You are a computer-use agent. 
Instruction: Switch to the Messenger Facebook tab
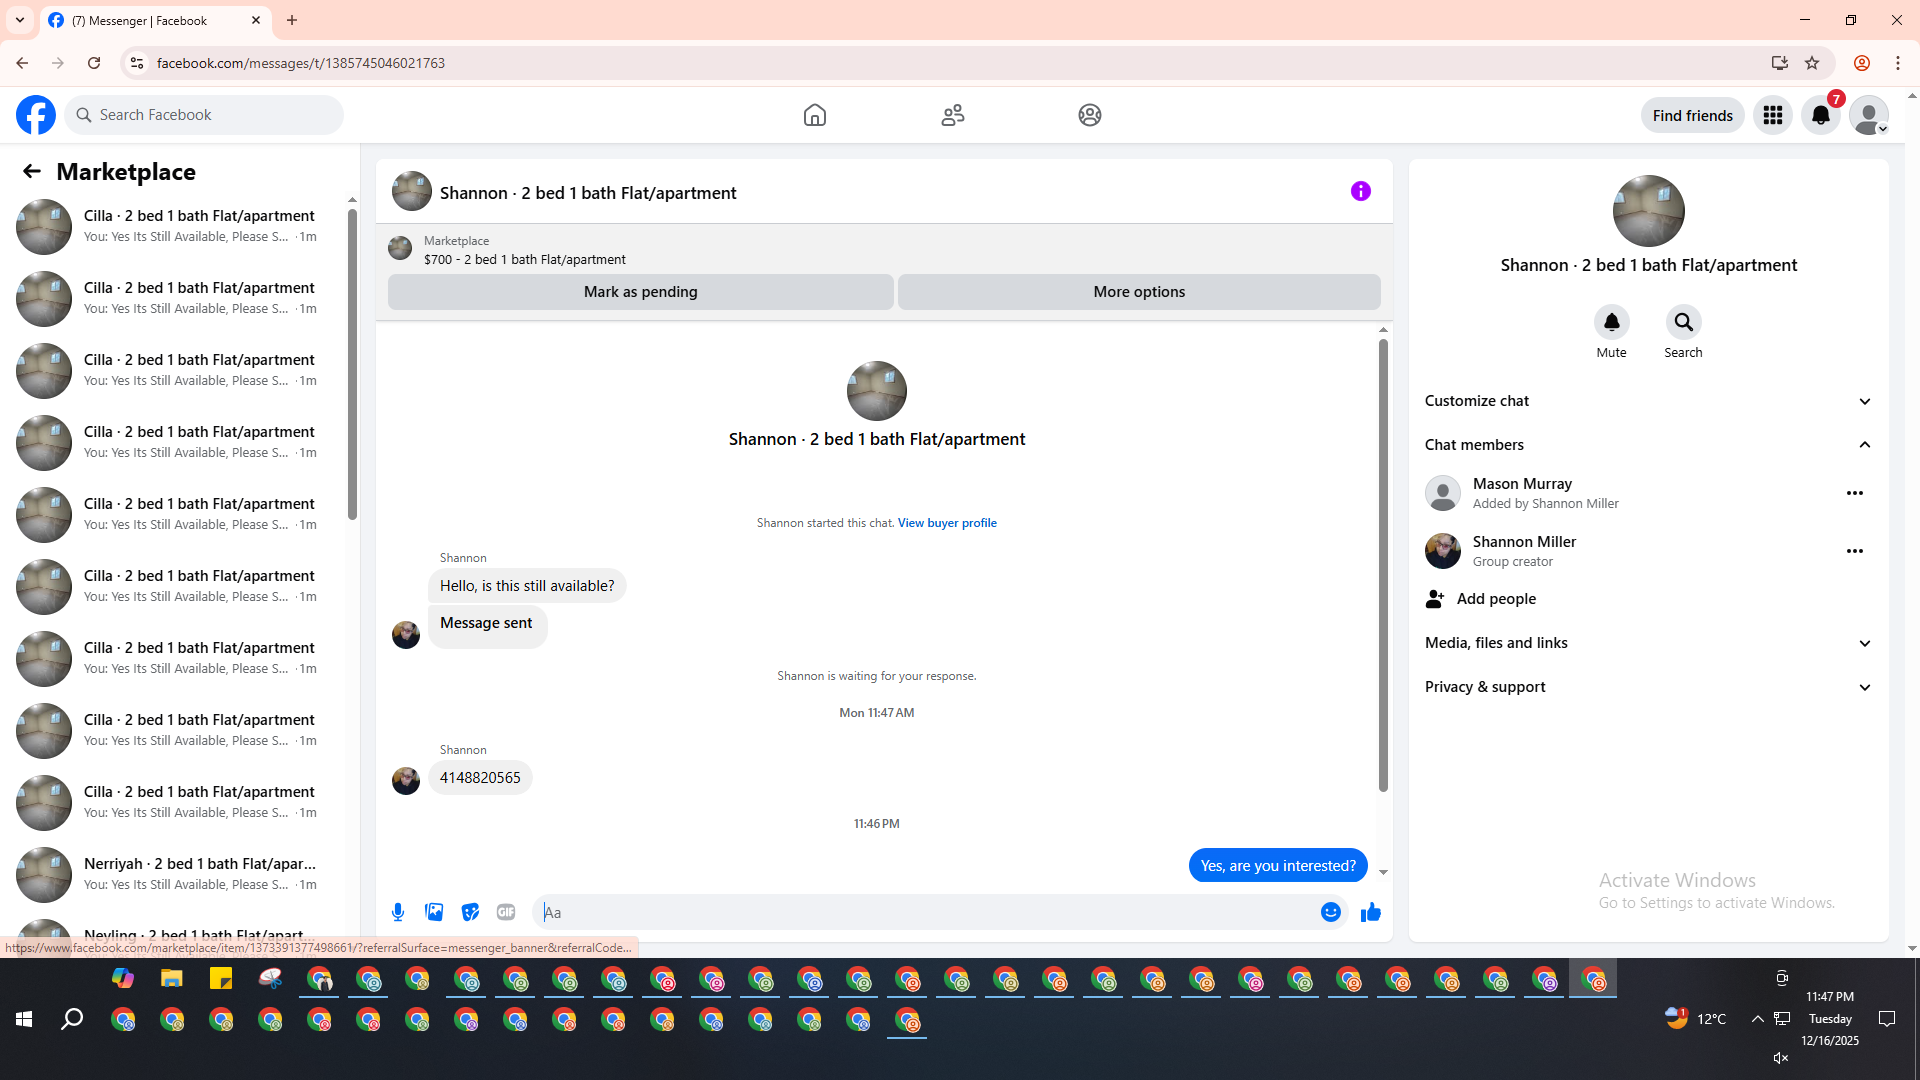click(x=155, y=21)
